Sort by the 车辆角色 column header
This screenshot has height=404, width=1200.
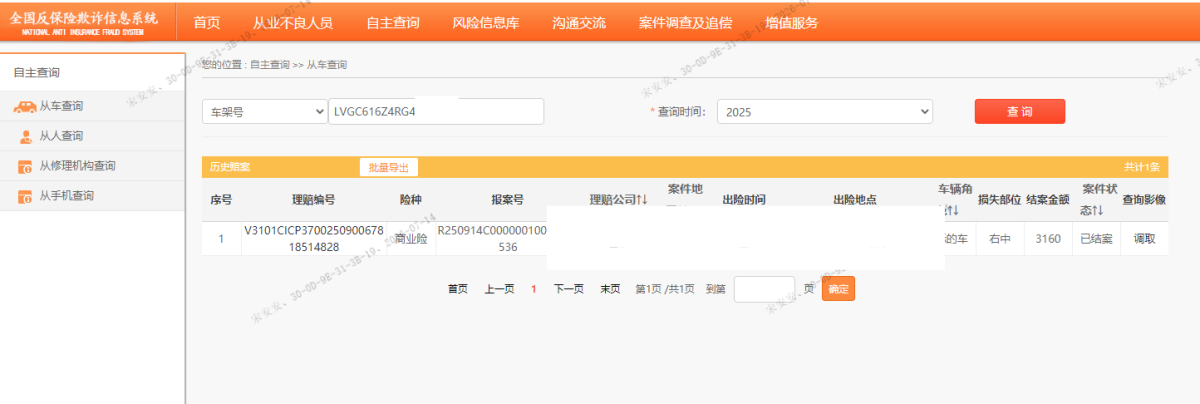point(955,199)
